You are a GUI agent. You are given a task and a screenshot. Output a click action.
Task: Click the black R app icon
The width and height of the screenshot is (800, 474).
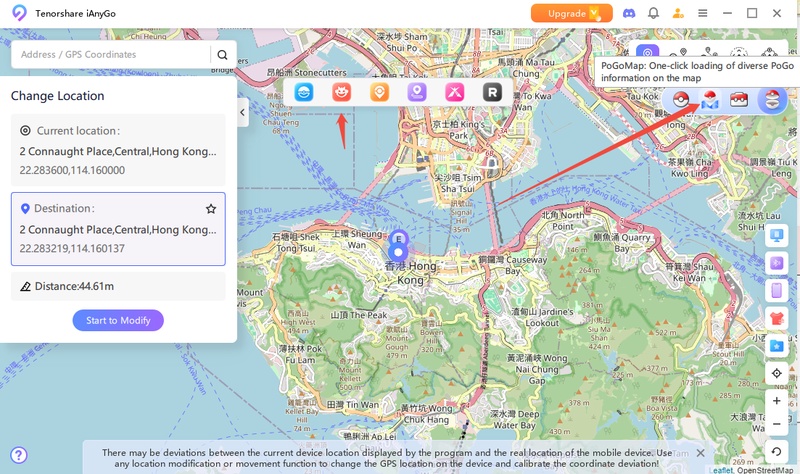pos(492,92)
